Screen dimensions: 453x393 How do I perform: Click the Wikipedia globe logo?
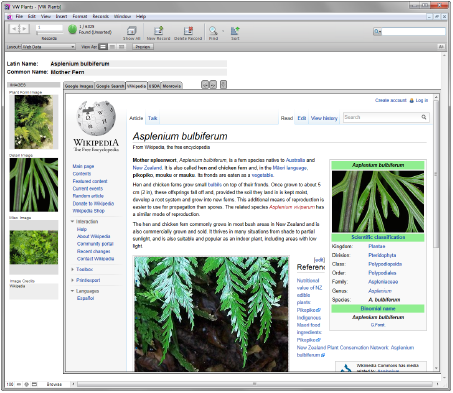96,118
